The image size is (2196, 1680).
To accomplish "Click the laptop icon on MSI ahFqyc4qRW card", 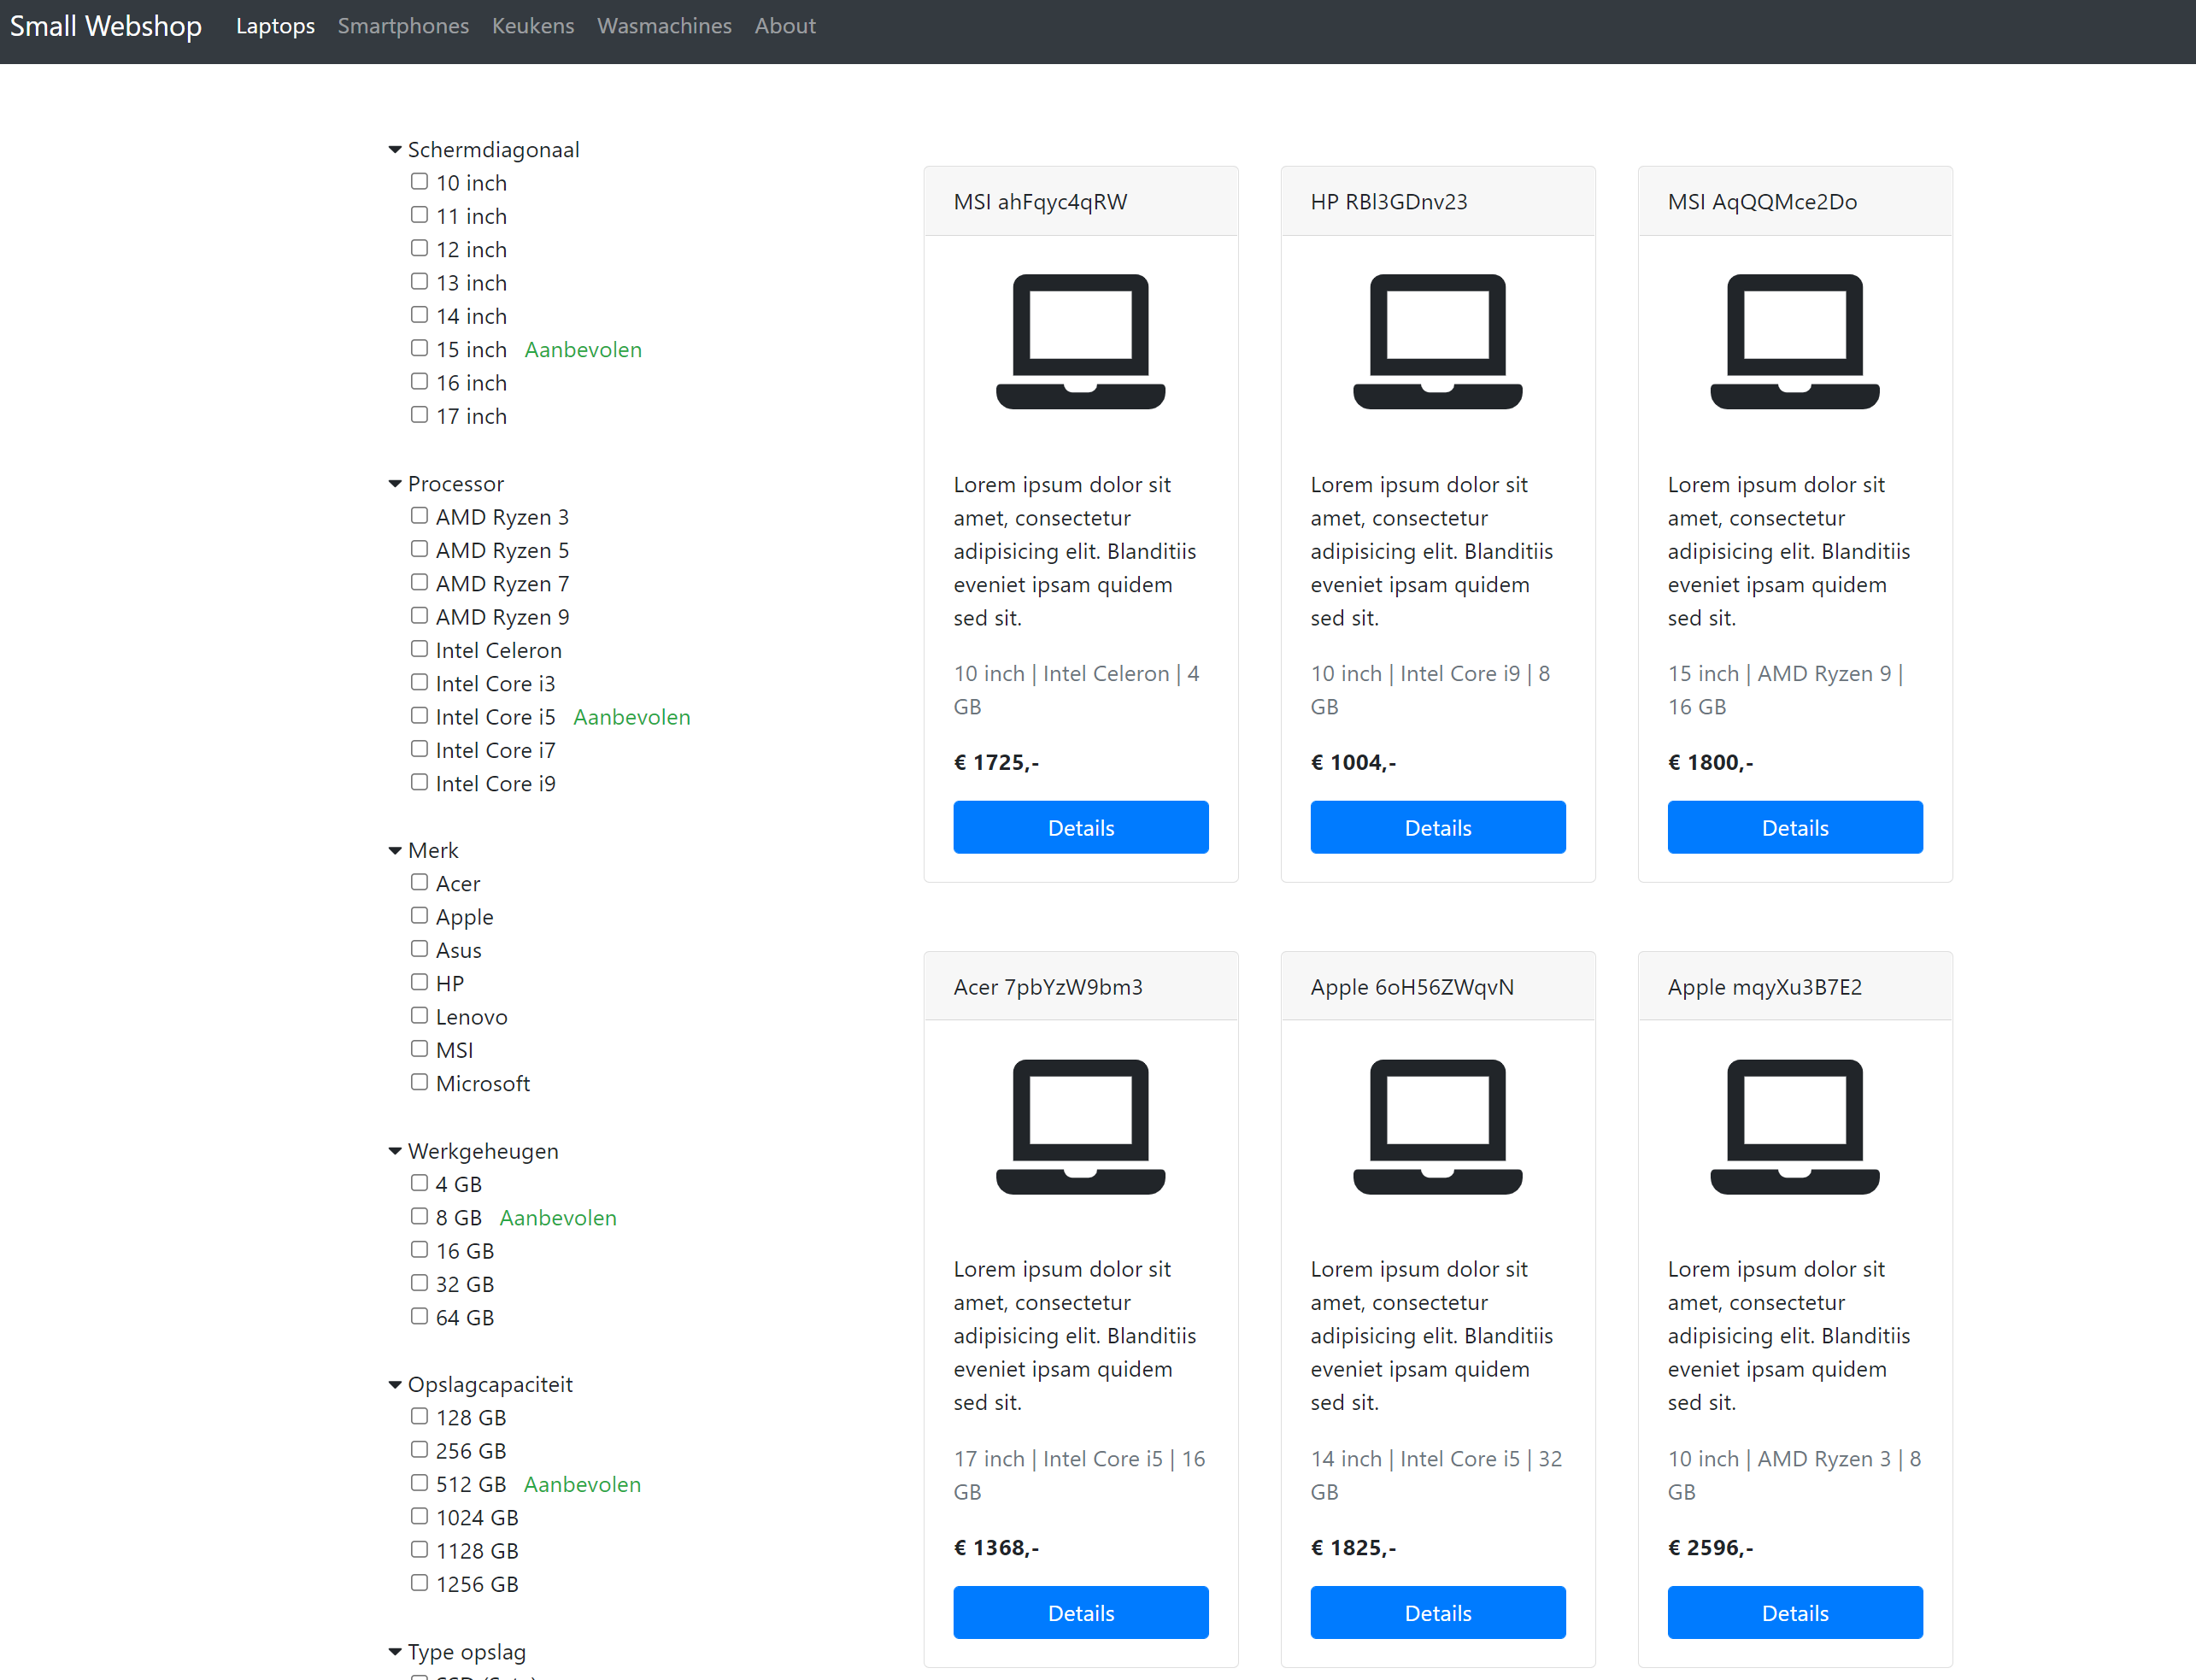I will click(1080, 341).
